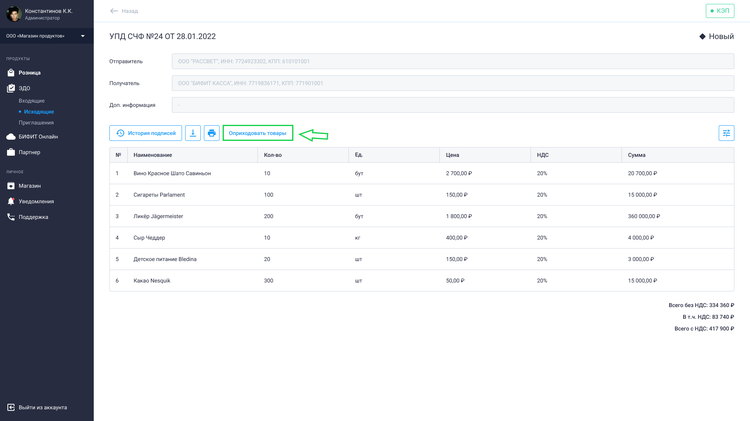Expand the ООО «Магазин продуктов» organization dropdown
The image size is (750, 421).
[x=46, y=36]
